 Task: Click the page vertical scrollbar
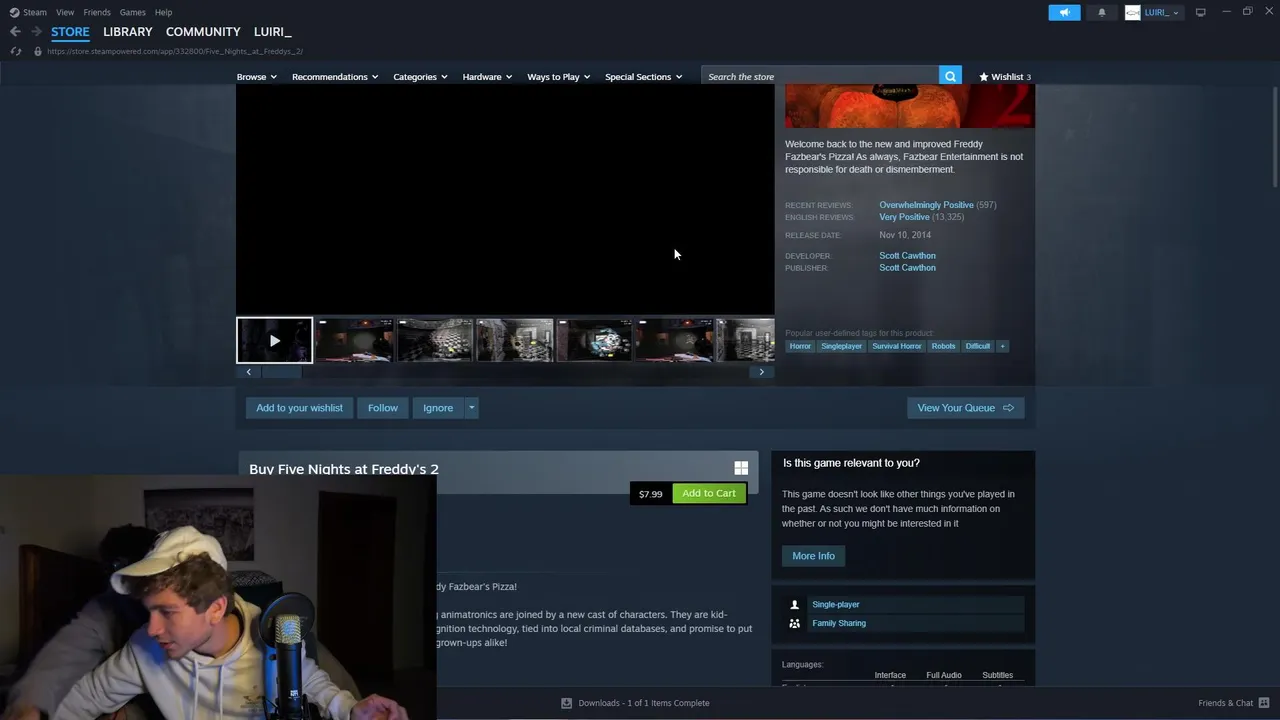[x=1274, y=135]
